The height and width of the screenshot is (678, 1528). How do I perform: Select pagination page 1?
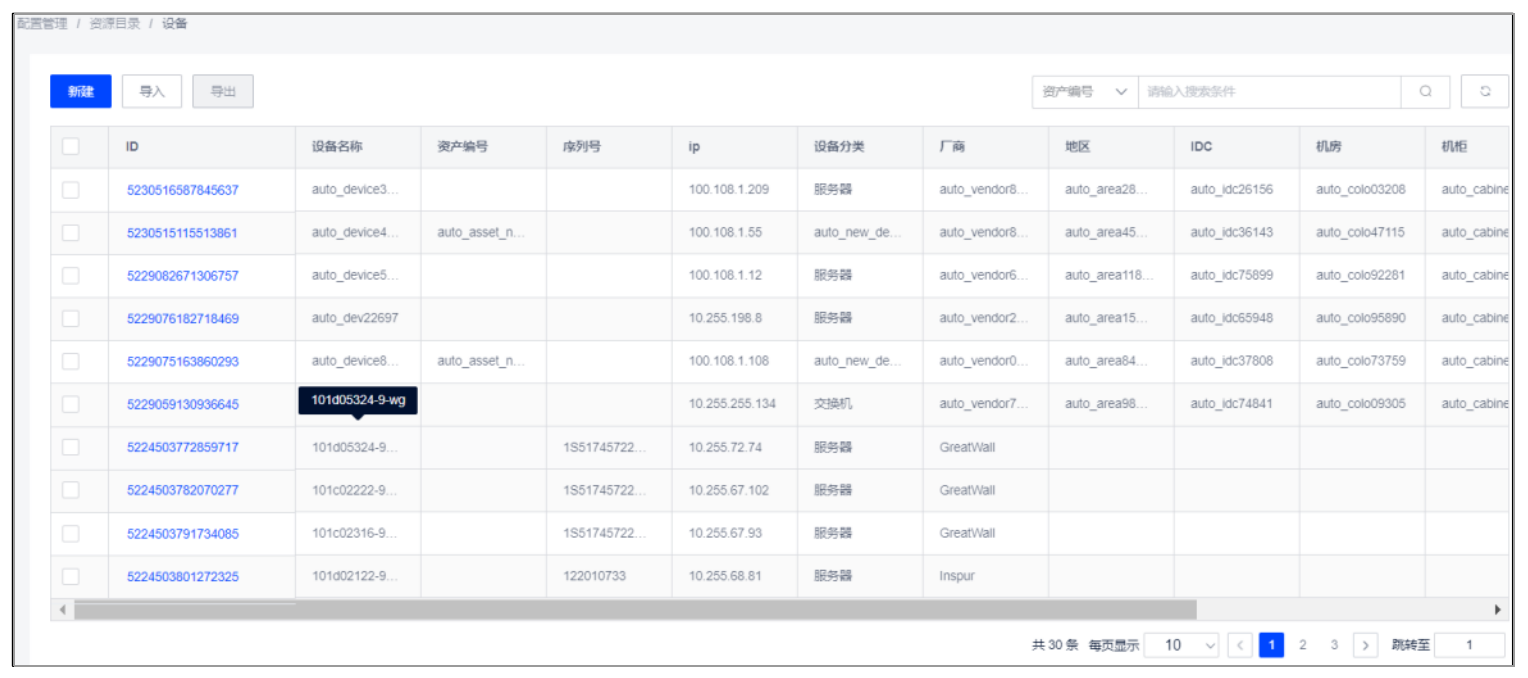[x=1271, y=645]
